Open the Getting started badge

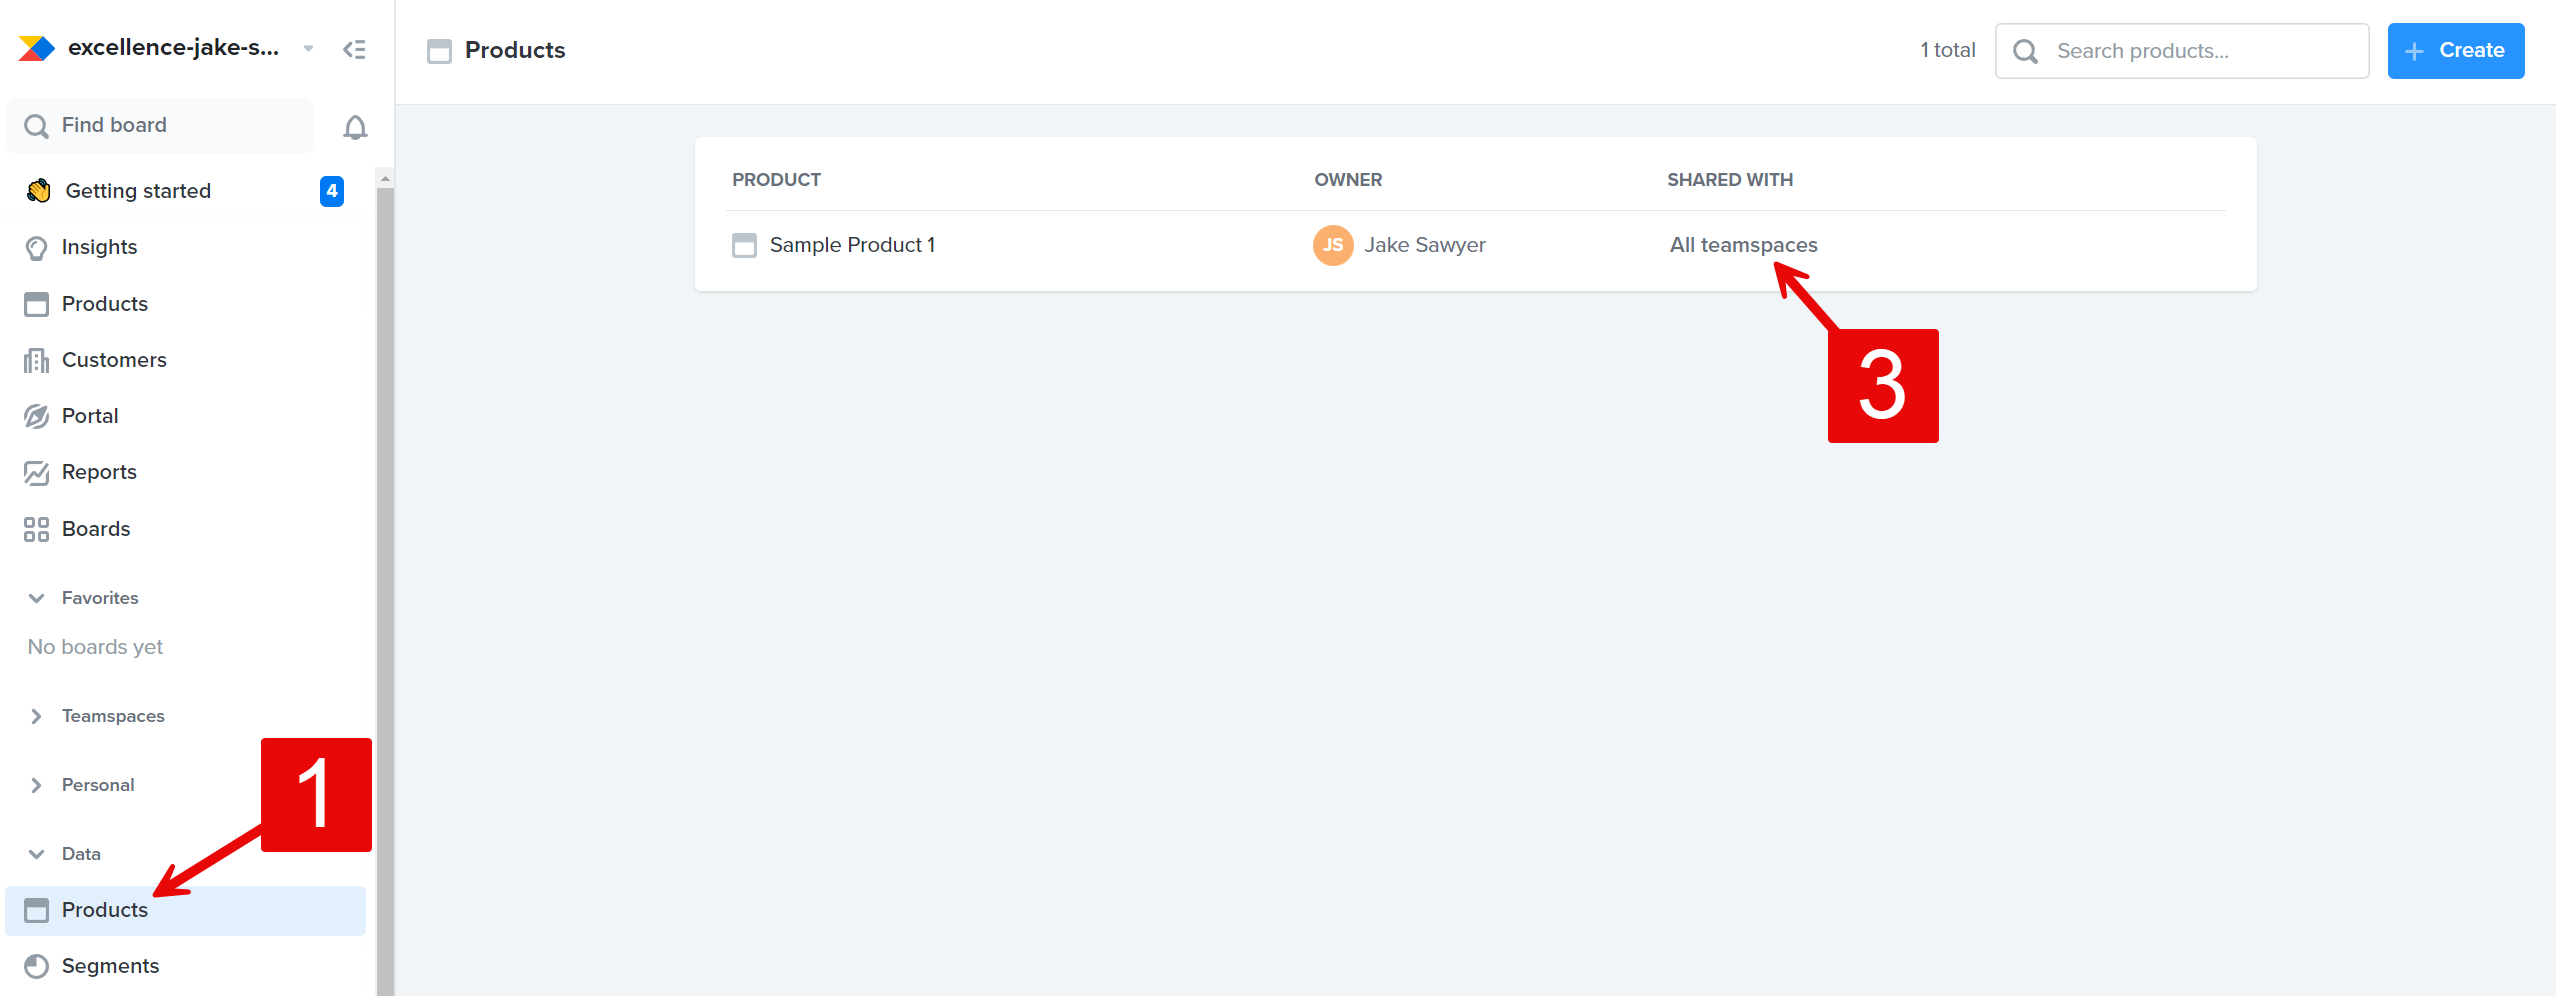tap(331, 191)
